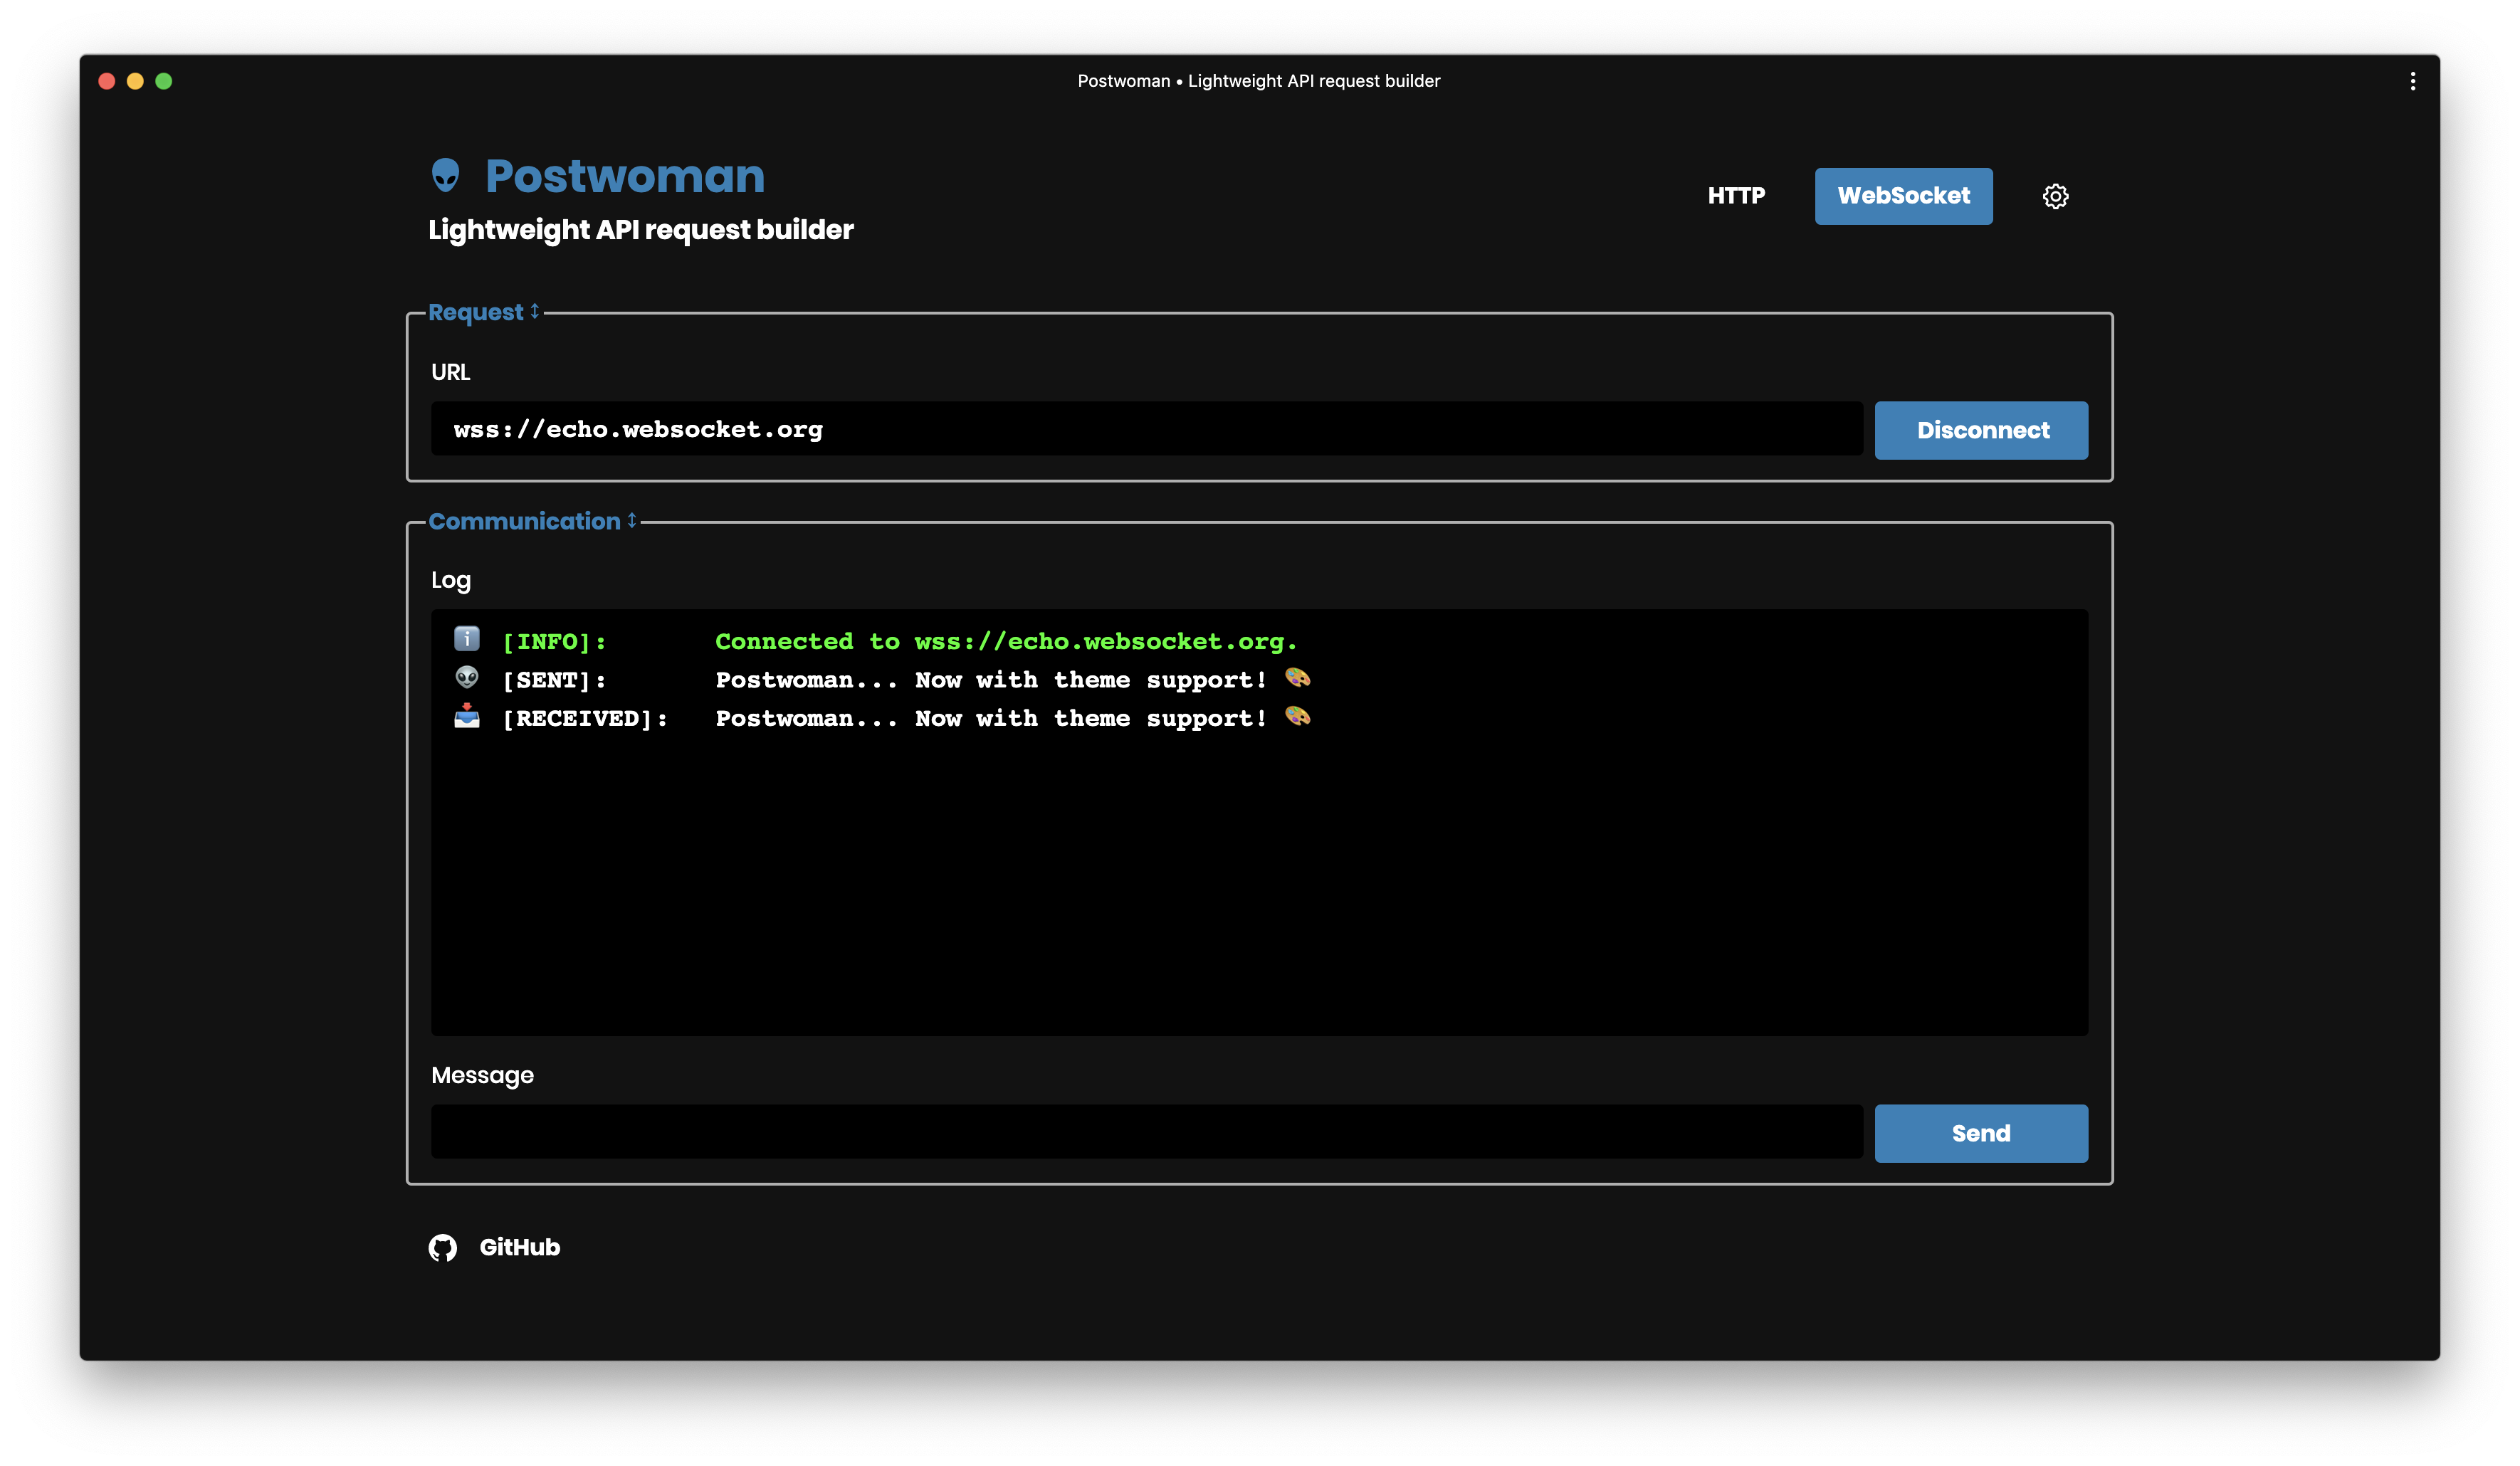Image resolution: width=2520 pixels, height=1466 pixels.
Task: Click into the Message input field
Action: [x=1146, y=1132]
